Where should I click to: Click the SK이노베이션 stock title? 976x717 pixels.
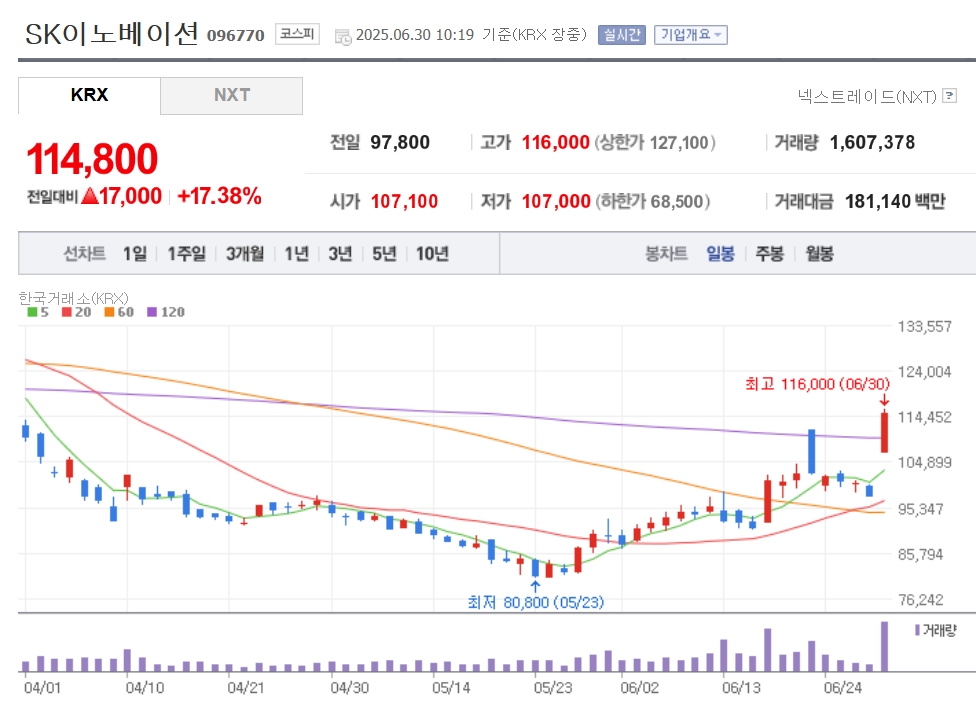click(x=112, y=34)
